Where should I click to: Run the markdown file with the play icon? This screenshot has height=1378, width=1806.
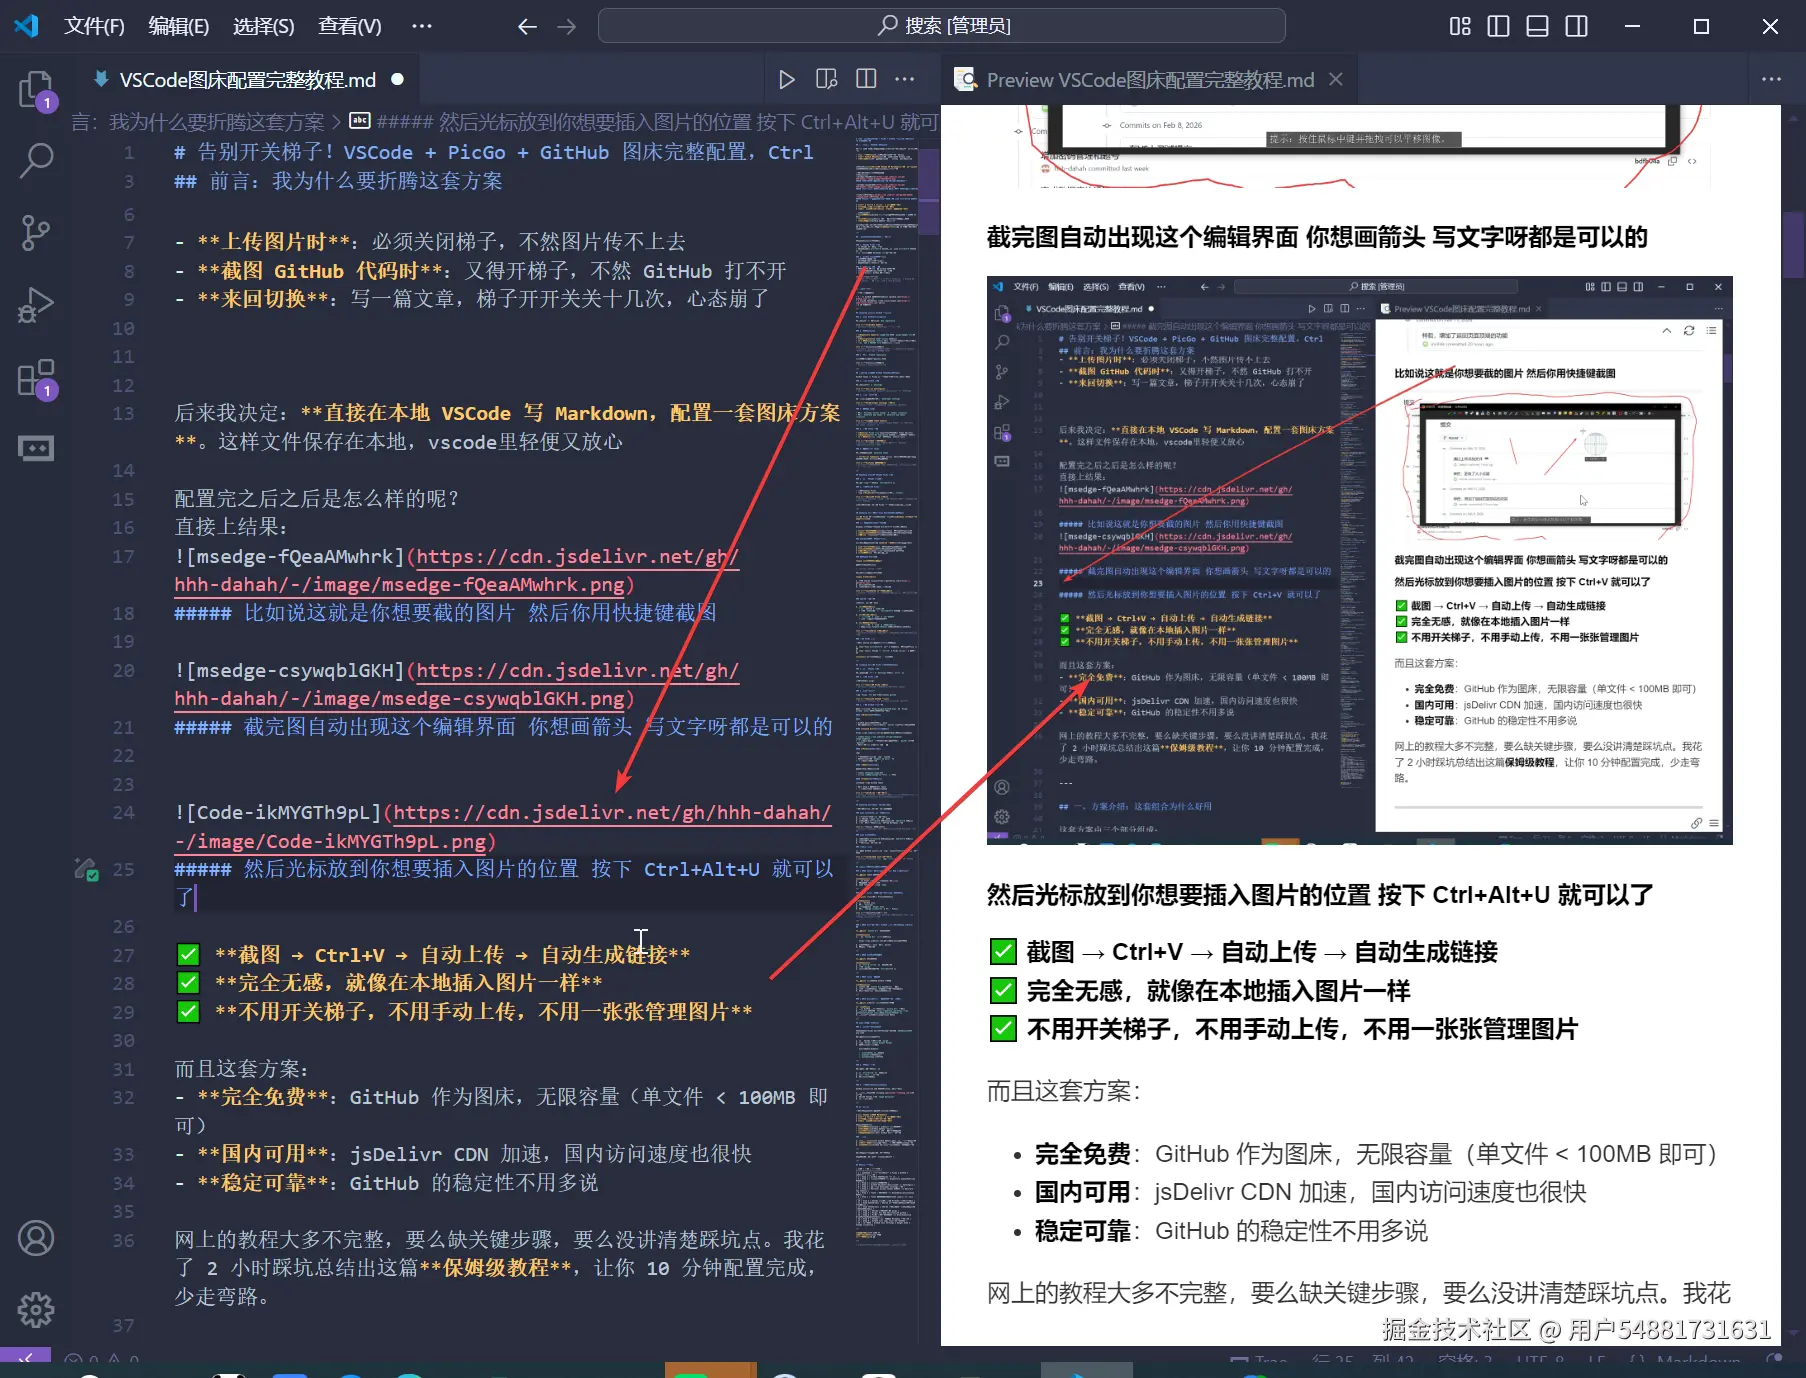pos(787,79)
